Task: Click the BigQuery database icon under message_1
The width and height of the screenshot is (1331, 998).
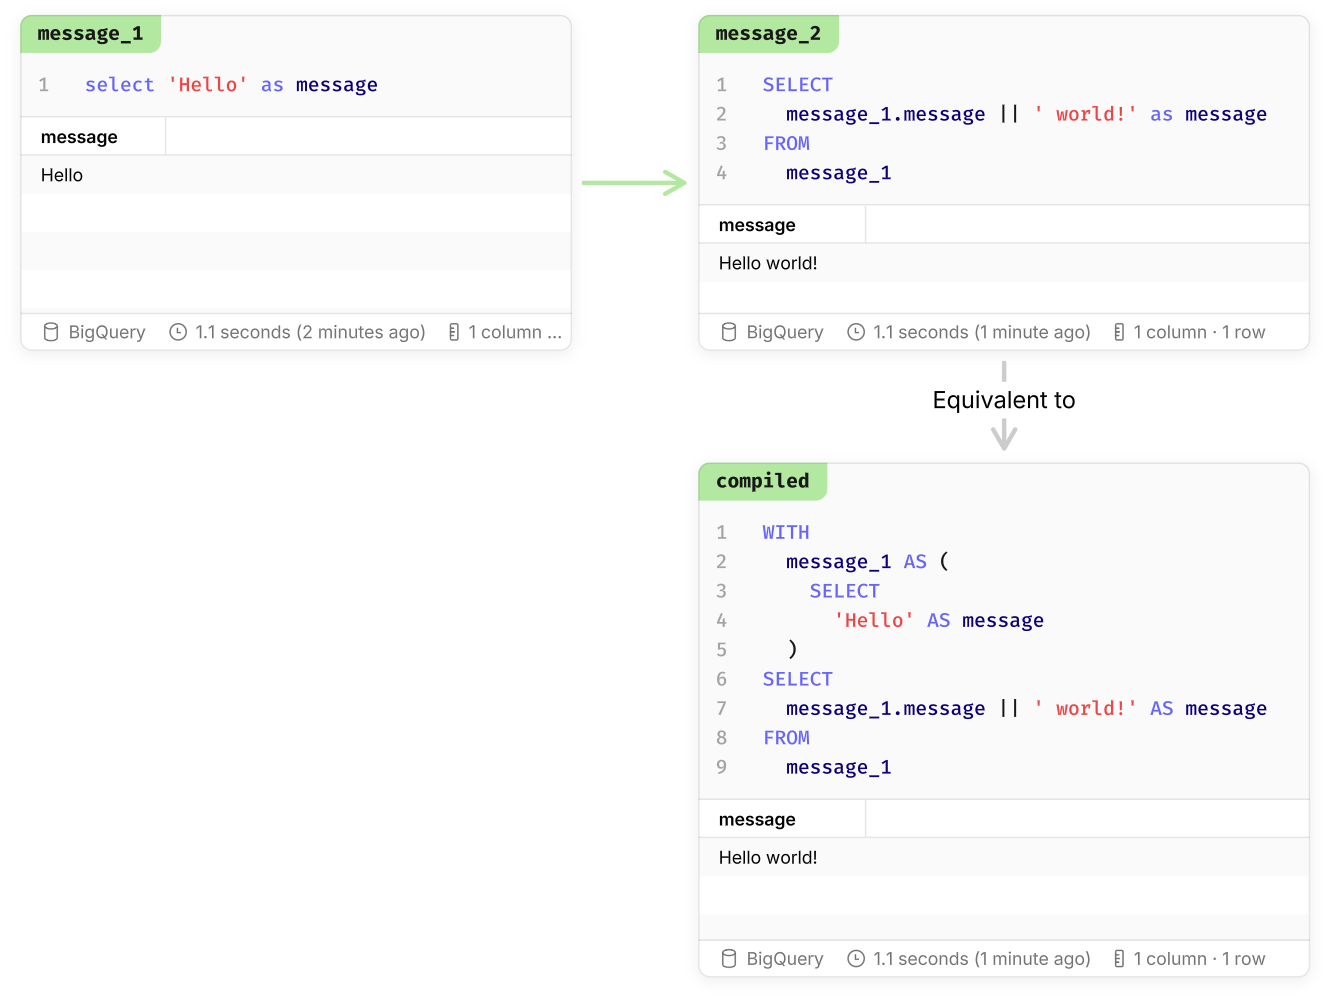Action: pos(51,332)
